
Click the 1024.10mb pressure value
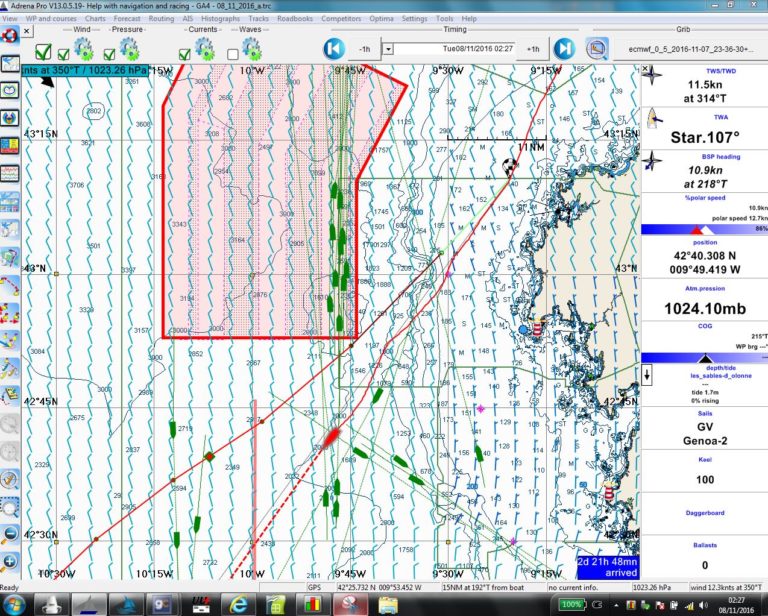(x=705, y=308)
